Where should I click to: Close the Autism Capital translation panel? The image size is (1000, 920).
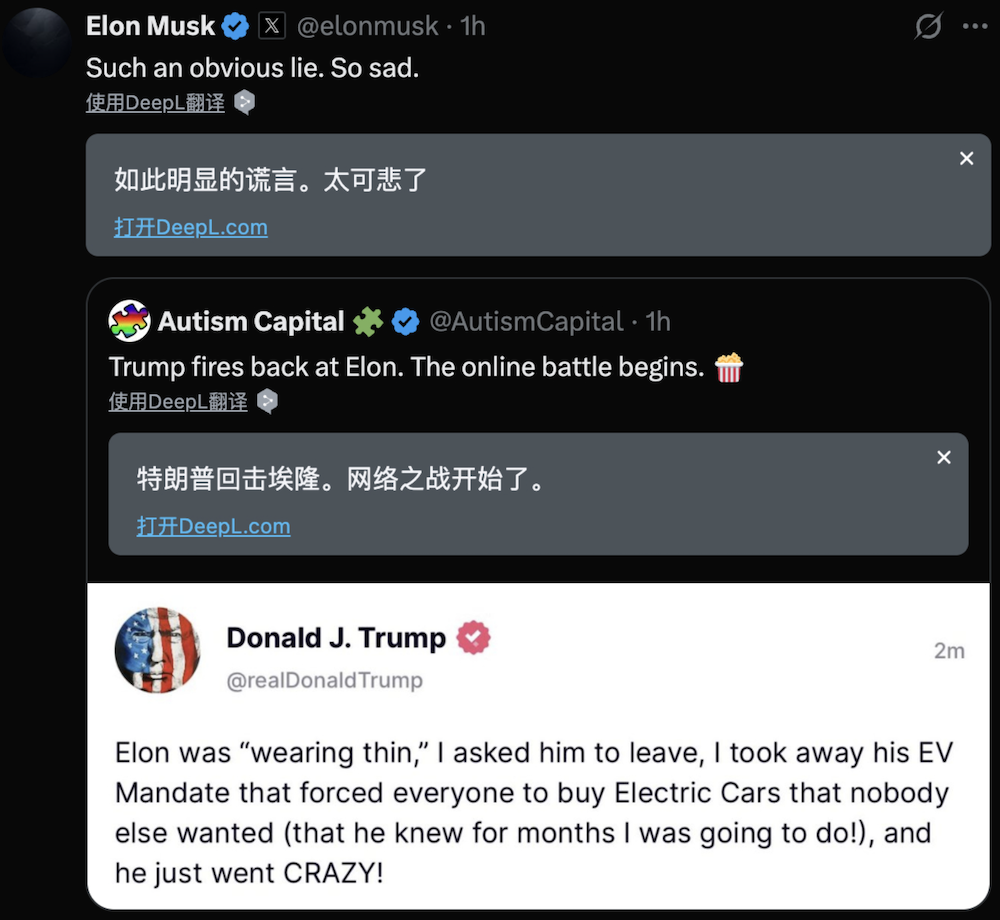pos(943,457)
